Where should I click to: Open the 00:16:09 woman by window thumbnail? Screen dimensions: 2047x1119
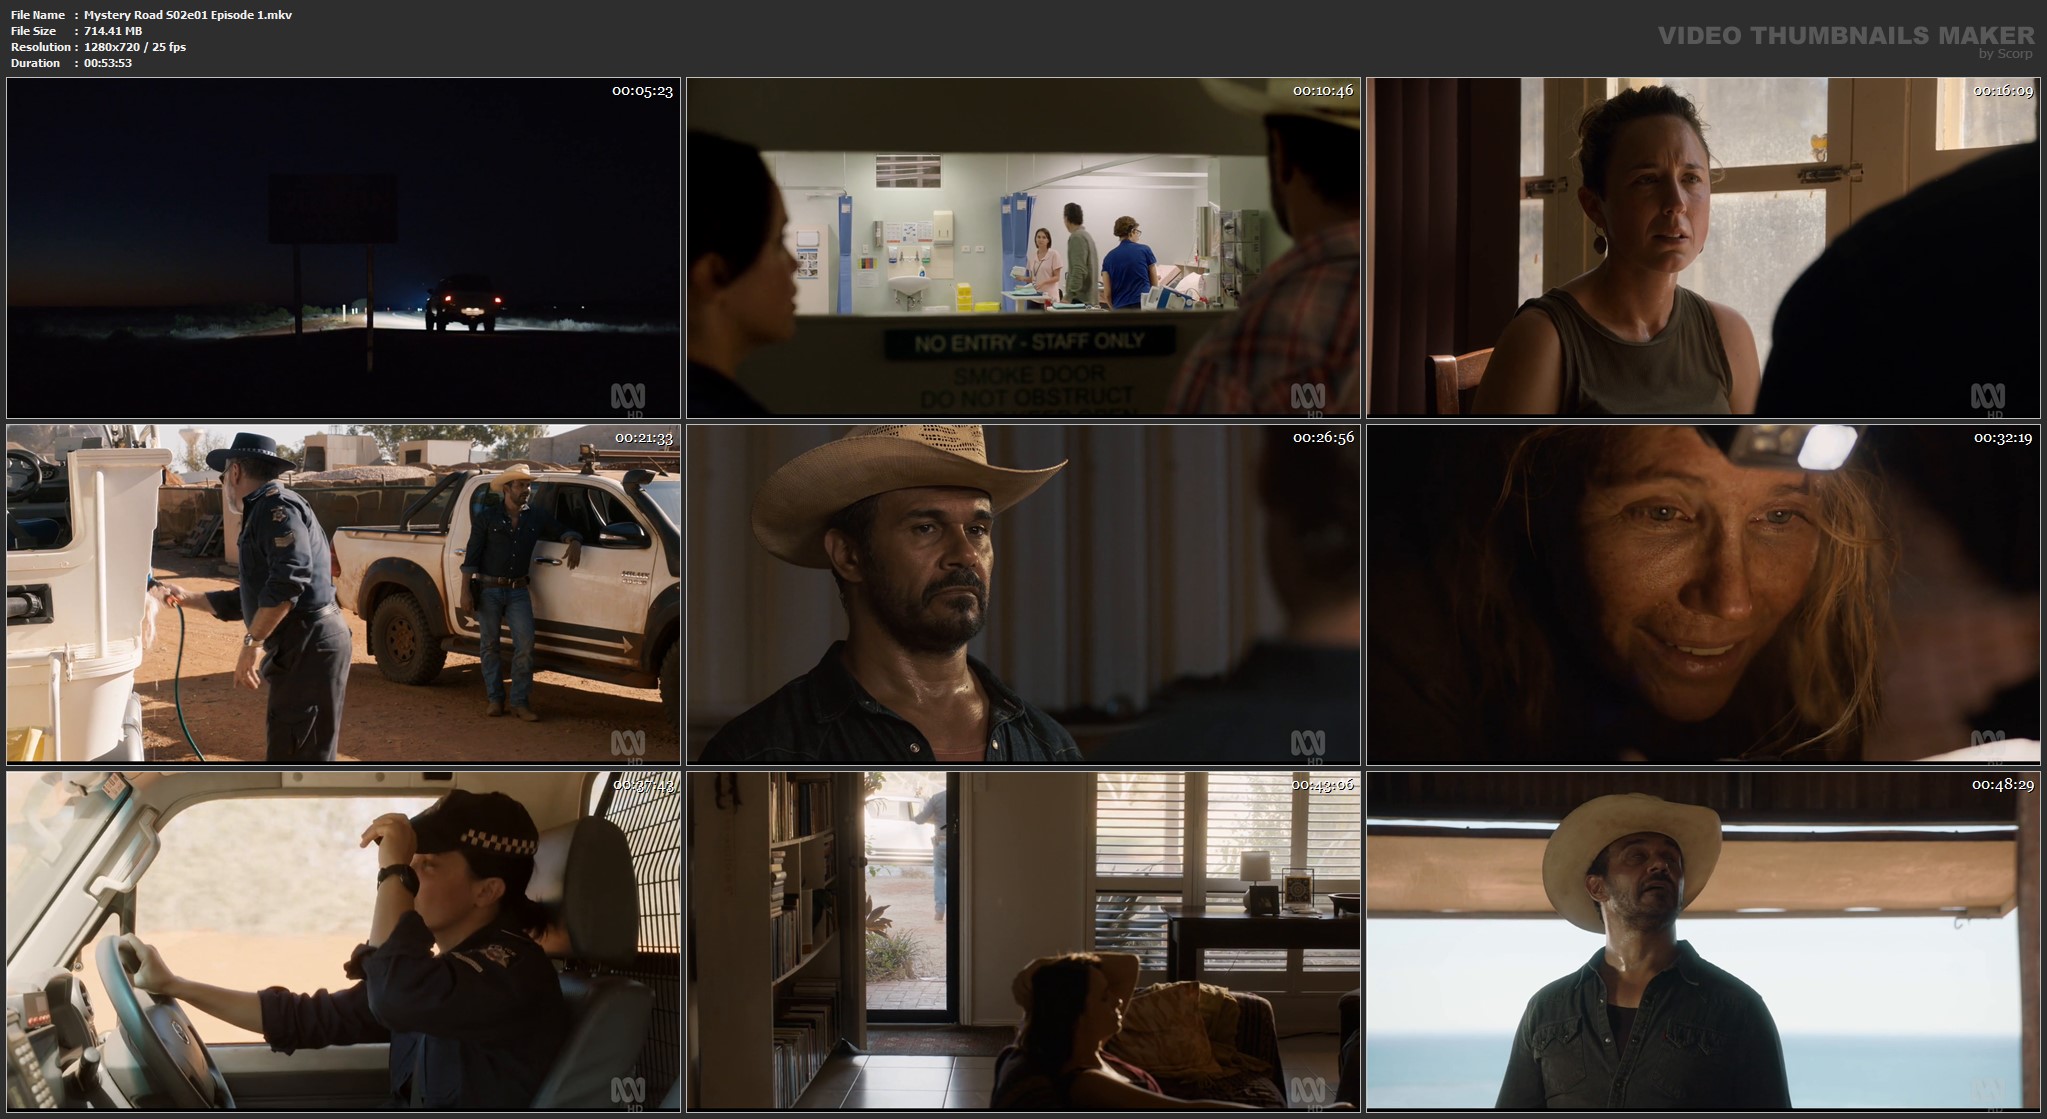(x=1703, y=247)
